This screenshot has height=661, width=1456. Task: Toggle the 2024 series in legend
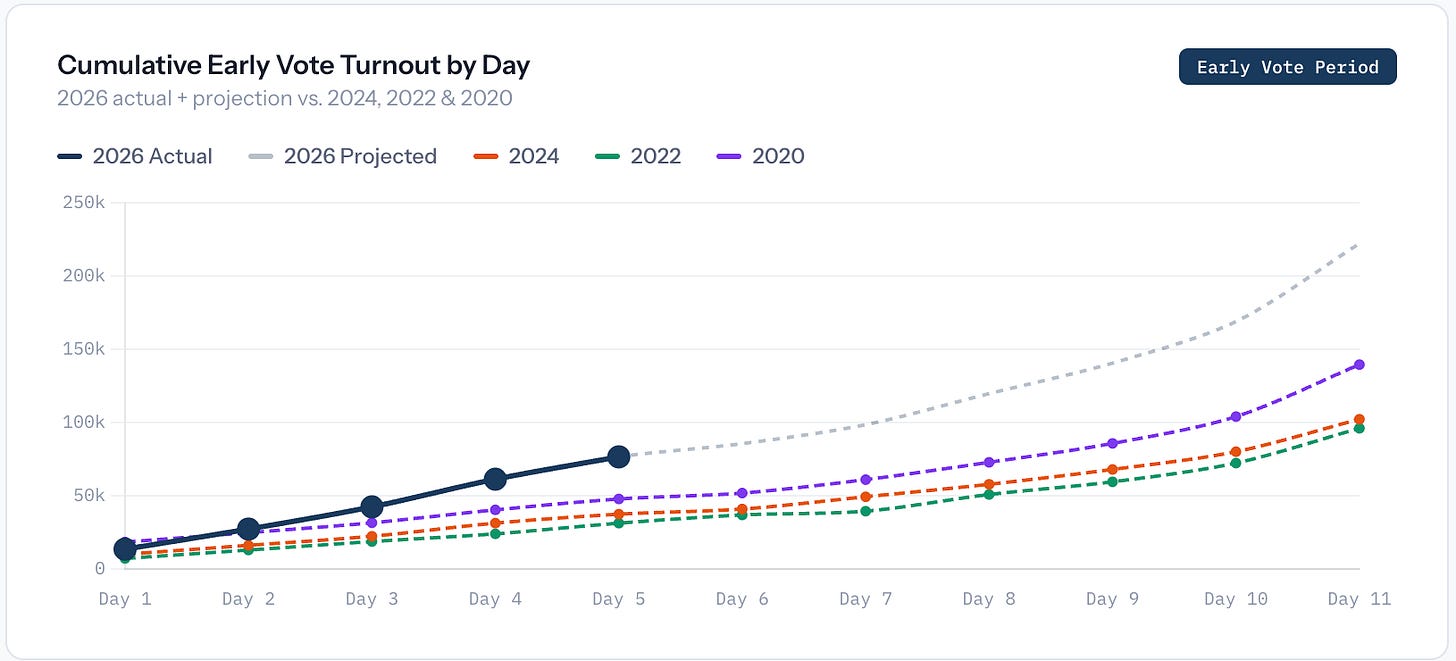click(517, 156)
